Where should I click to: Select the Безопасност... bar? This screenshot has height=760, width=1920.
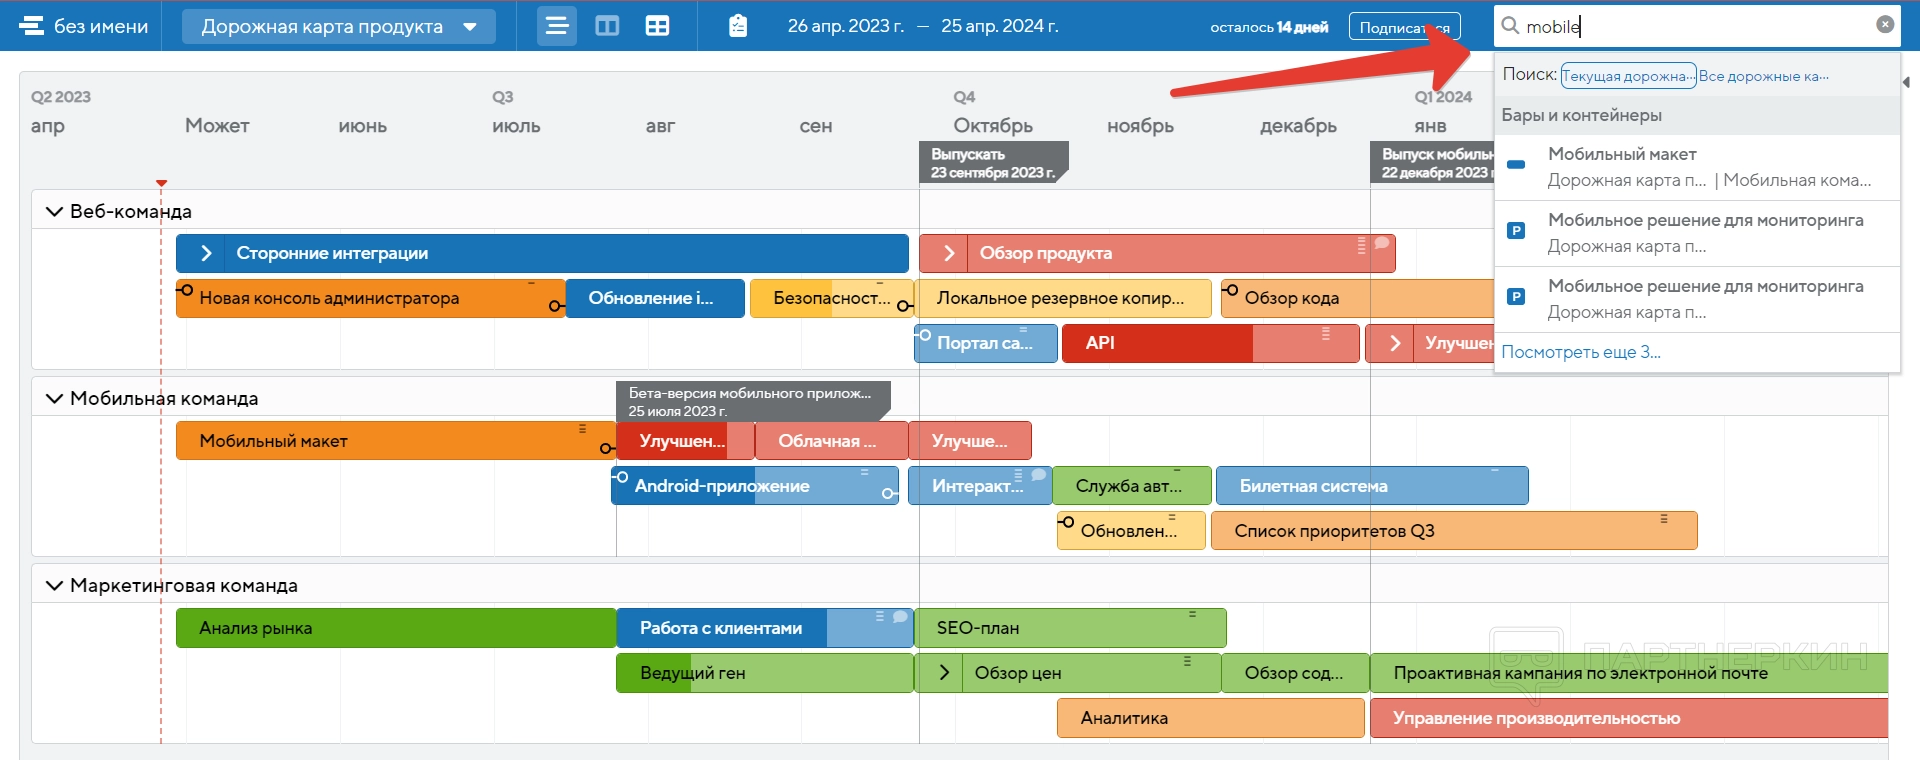coord(830,298)
